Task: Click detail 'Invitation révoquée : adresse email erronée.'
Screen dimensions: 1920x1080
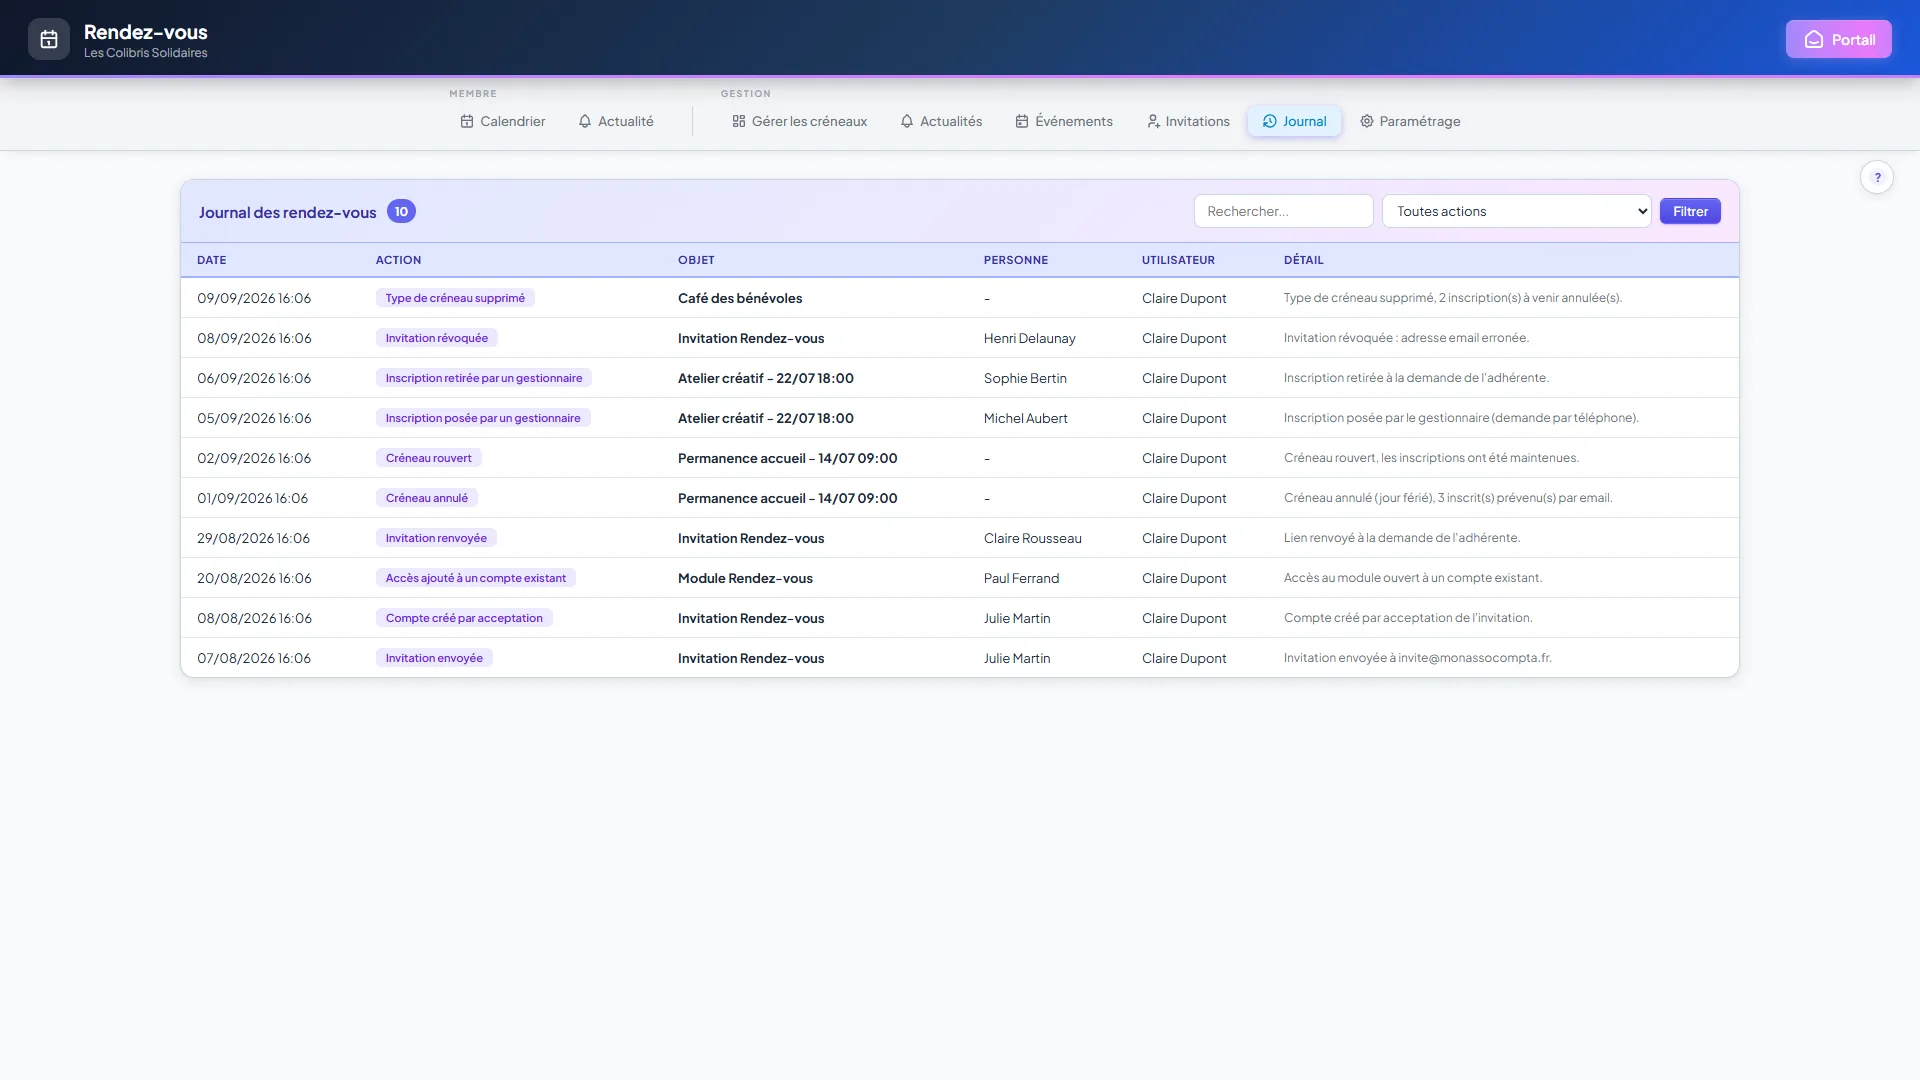Action: (1406, 338)
